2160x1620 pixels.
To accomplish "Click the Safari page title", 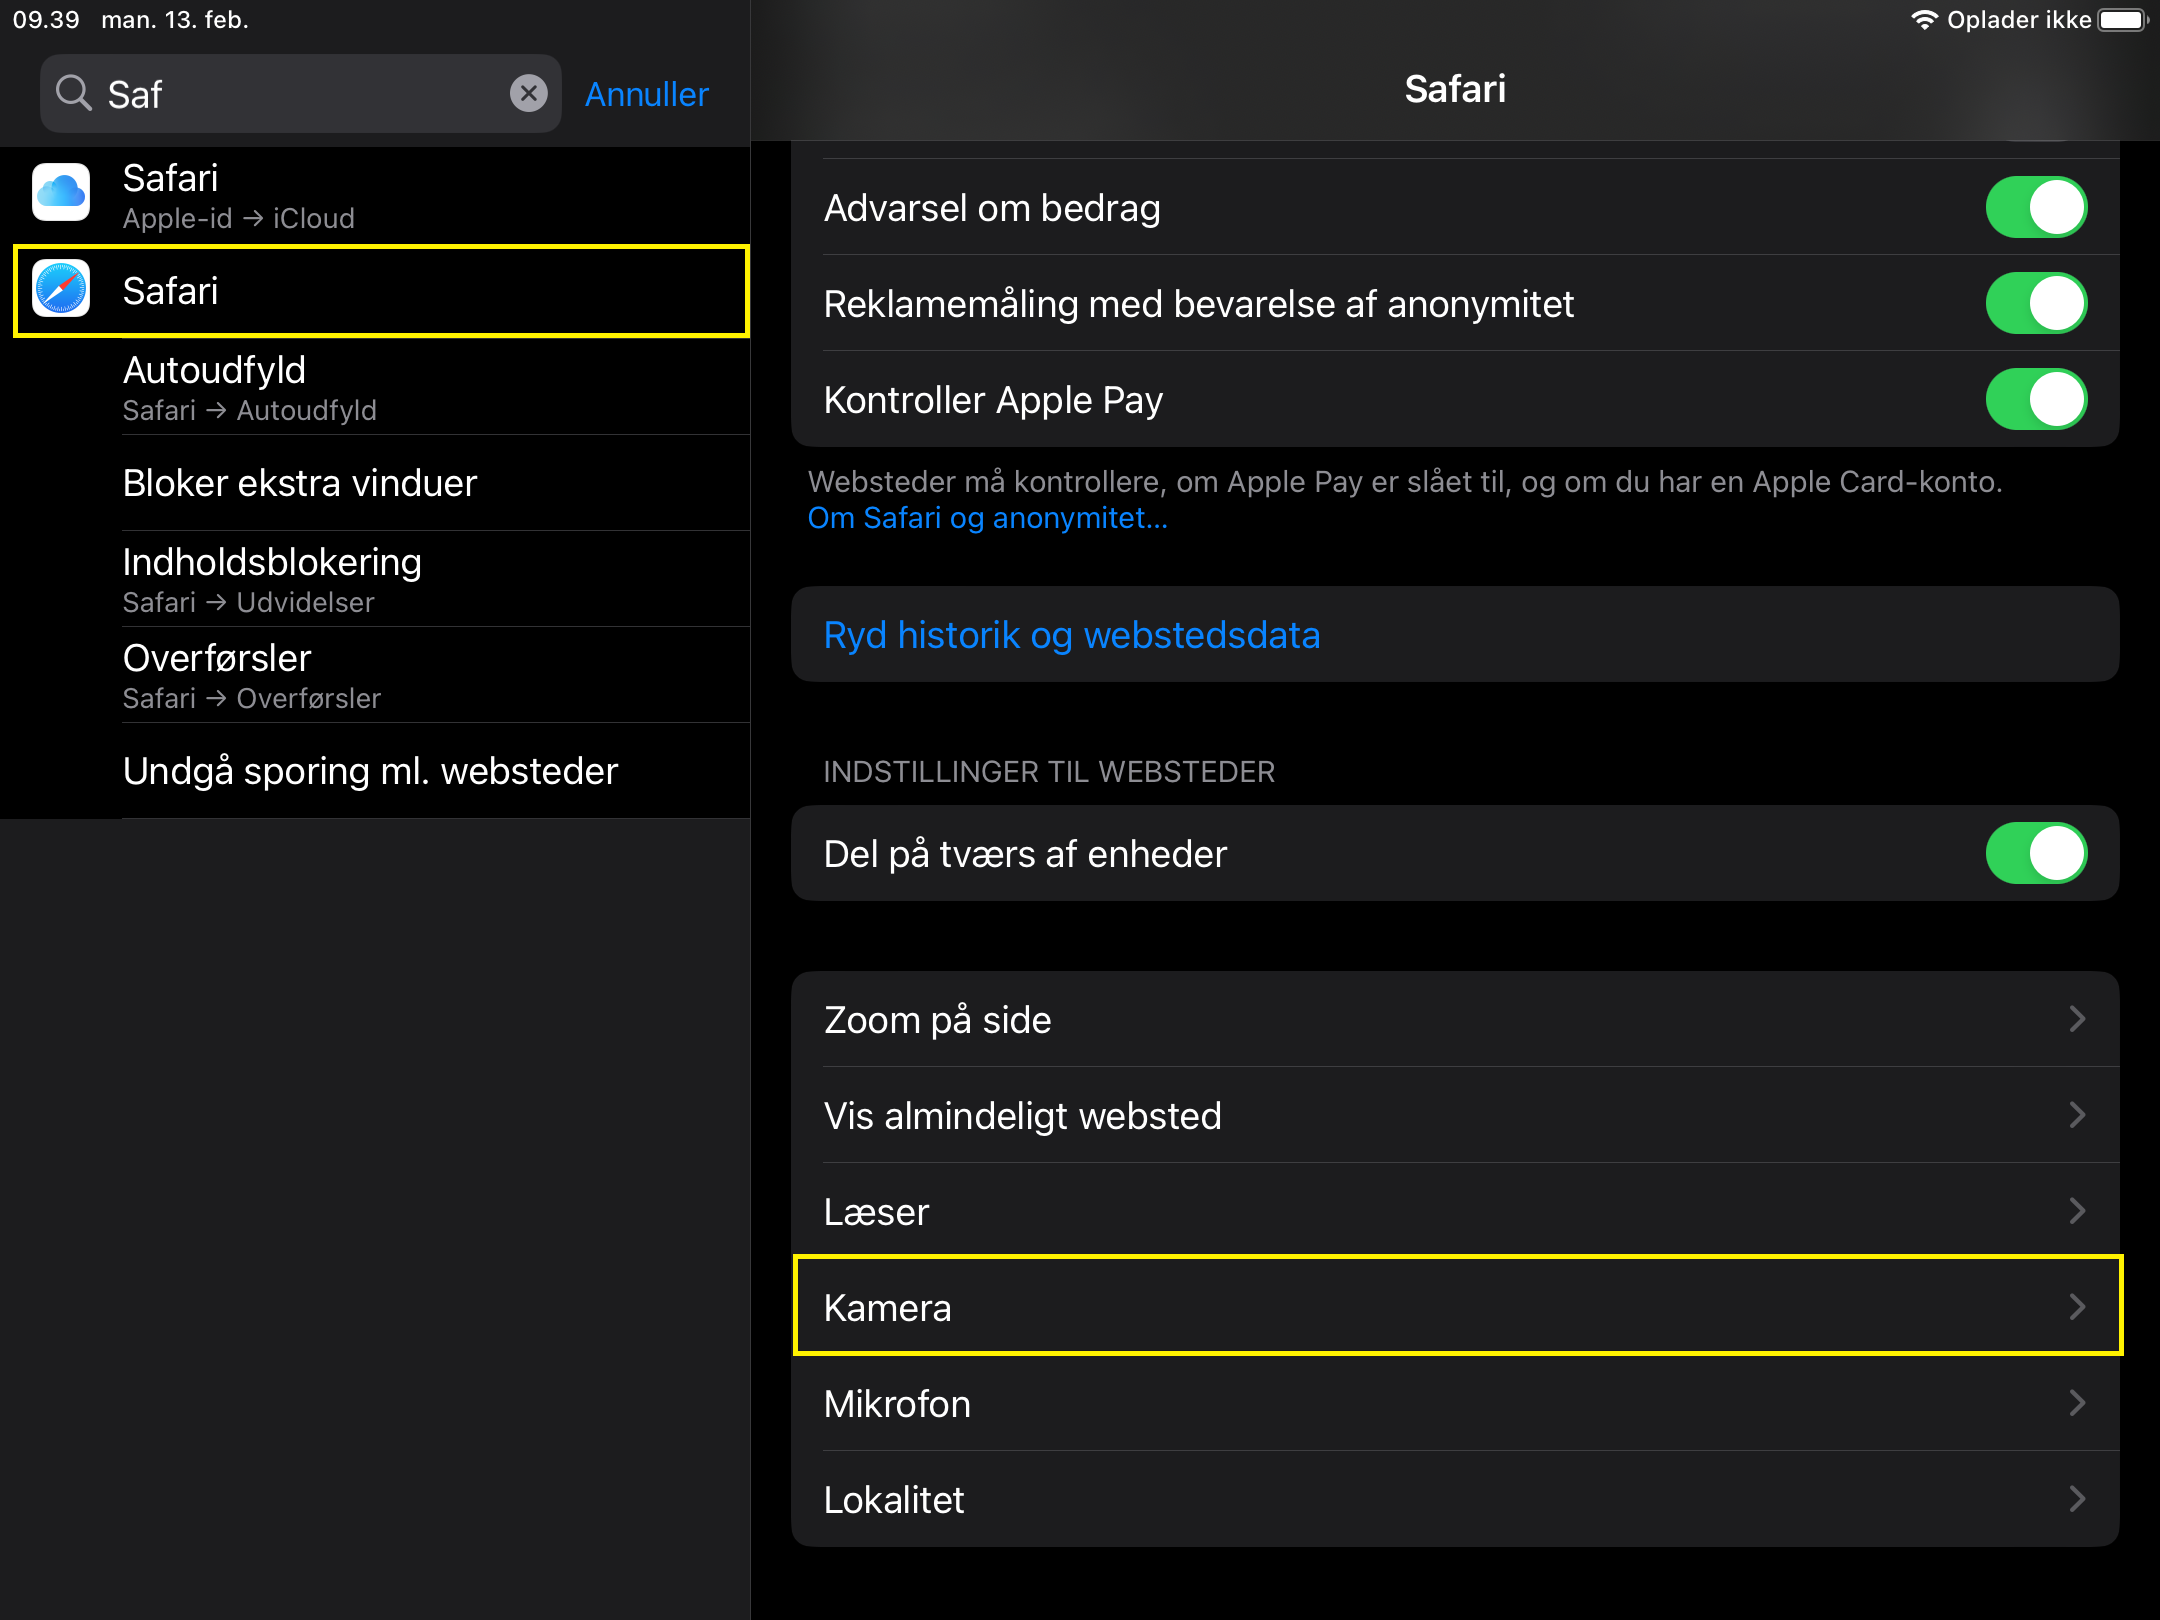I will point(1455,89).
